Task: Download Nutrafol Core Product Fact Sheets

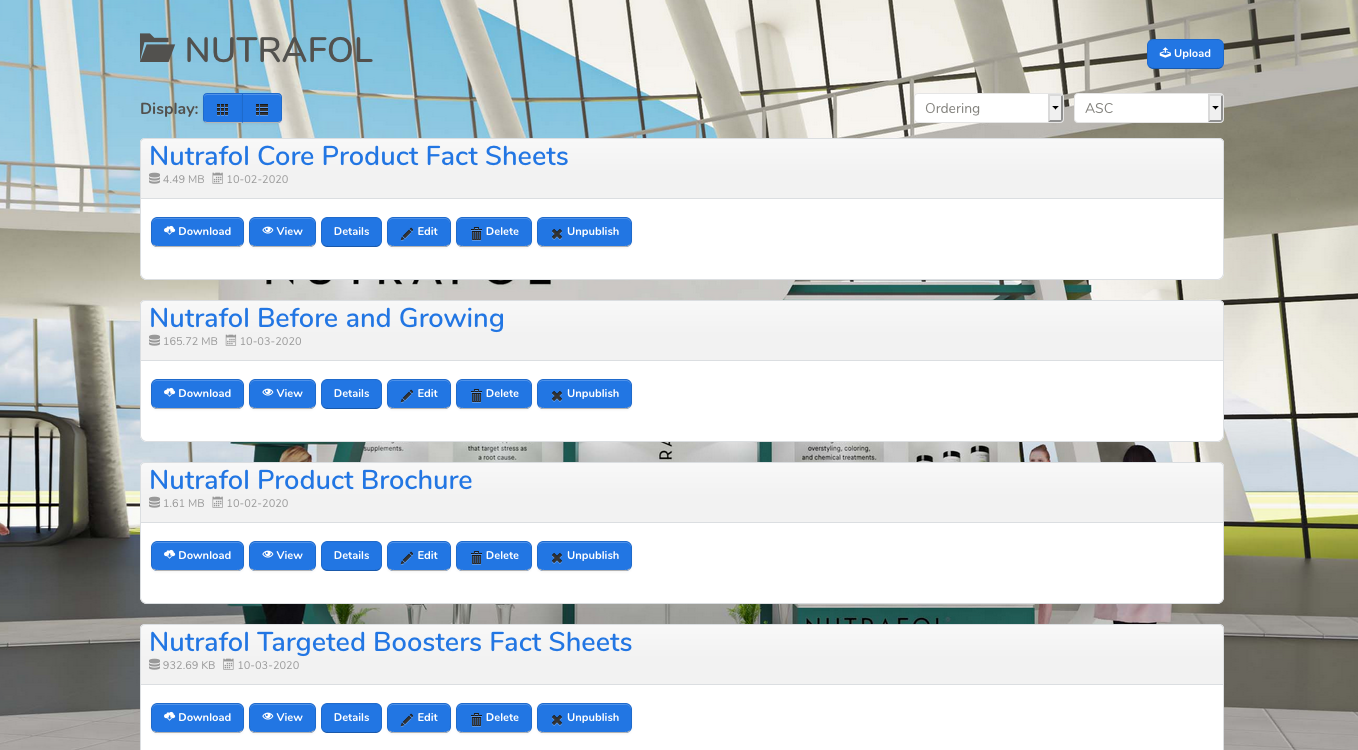Action: (197, 232)
